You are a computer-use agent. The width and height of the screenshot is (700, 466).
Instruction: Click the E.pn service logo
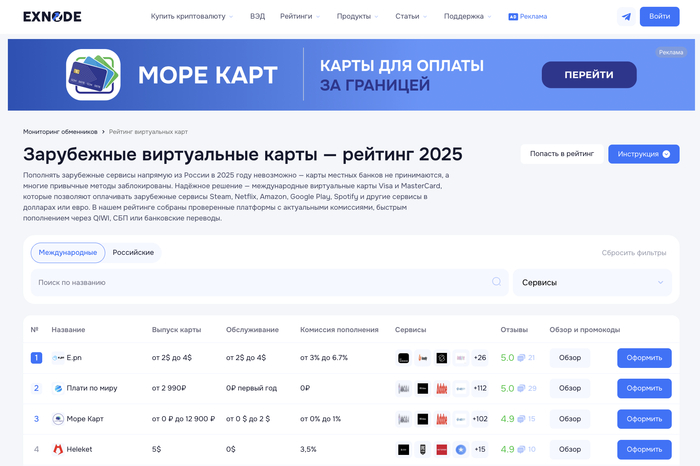59,357
